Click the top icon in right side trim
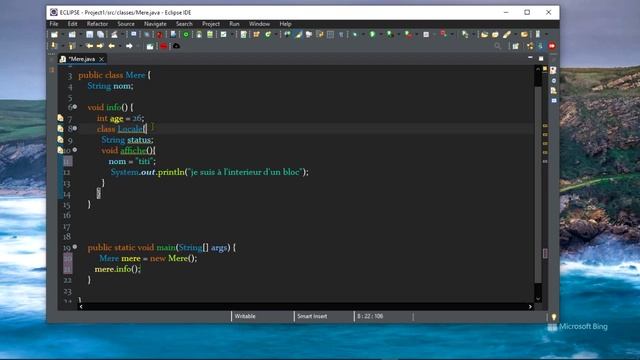Viewport: 640px width, 360px height. pyautogui.click(x=553, y=70)
